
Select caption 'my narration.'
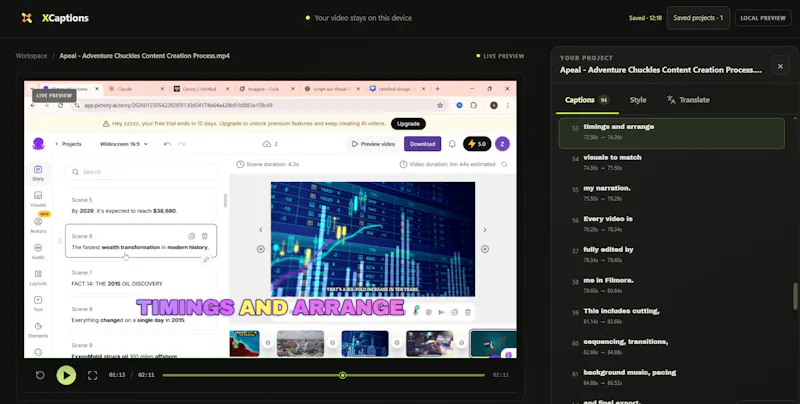click(x=671, y=193)
